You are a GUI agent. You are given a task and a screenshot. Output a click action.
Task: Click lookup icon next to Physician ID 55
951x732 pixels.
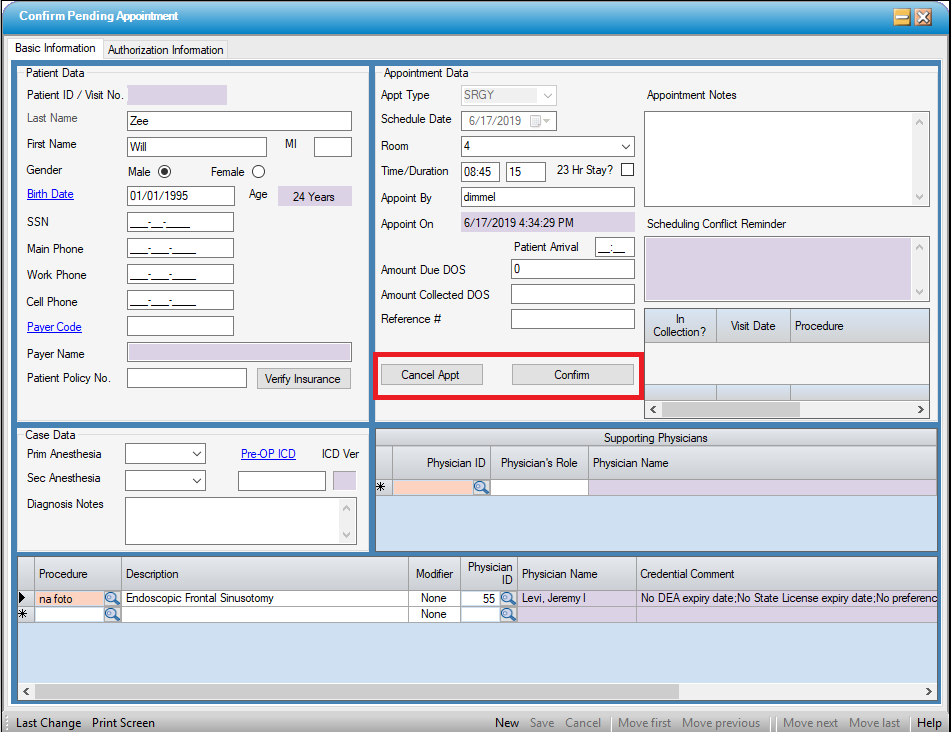pyautogui.click(x=508, y=598)
